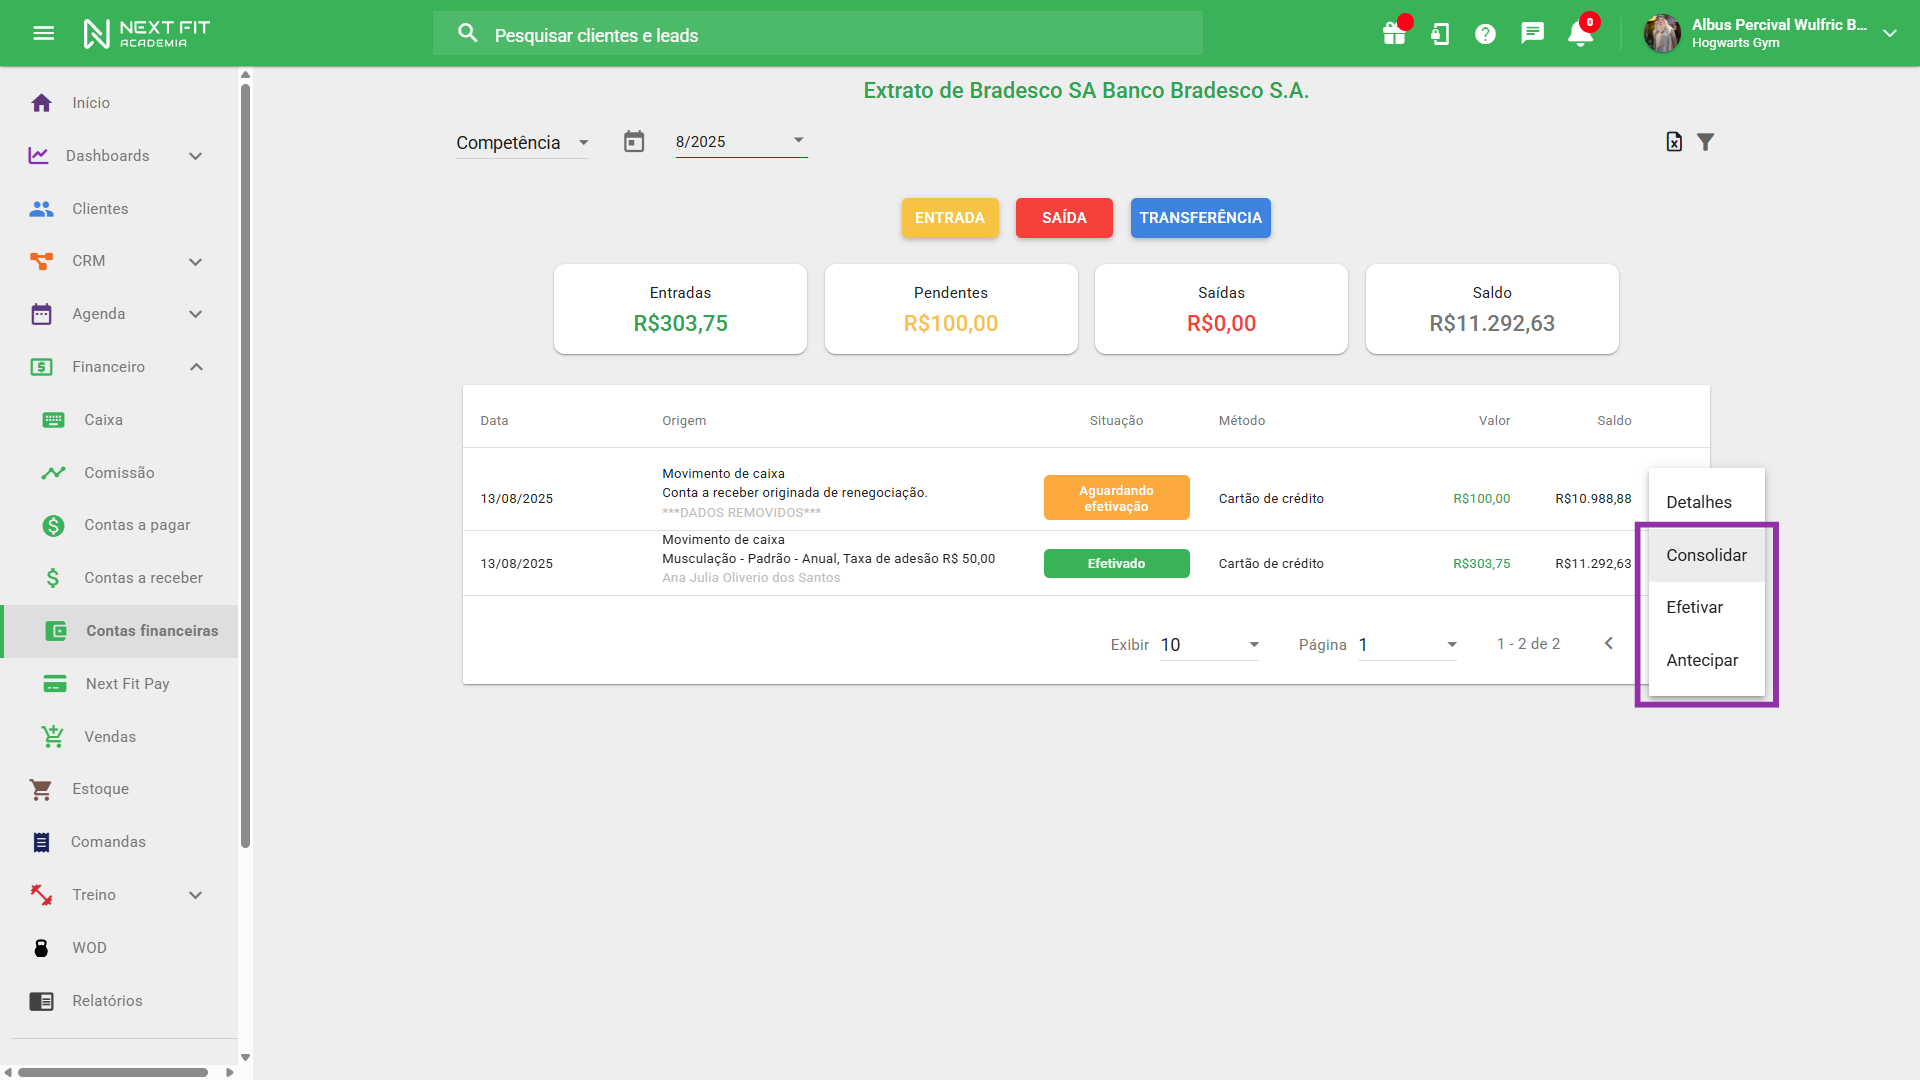Click the yellow ENTRADA button

tap(950, 218)
